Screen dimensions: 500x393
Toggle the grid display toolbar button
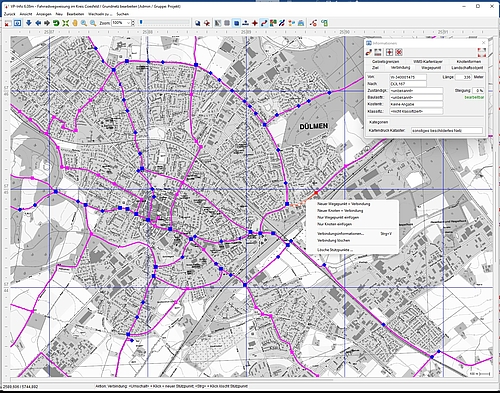click(x=227, y=23)
